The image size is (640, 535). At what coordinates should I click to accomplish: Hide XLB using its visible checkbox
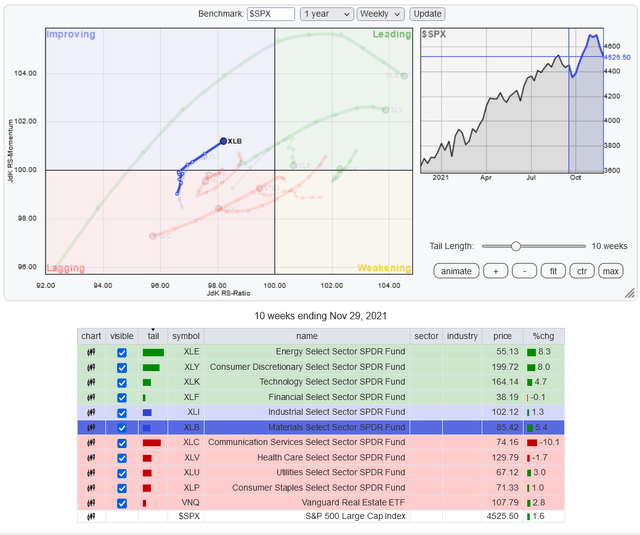point(122,428)
